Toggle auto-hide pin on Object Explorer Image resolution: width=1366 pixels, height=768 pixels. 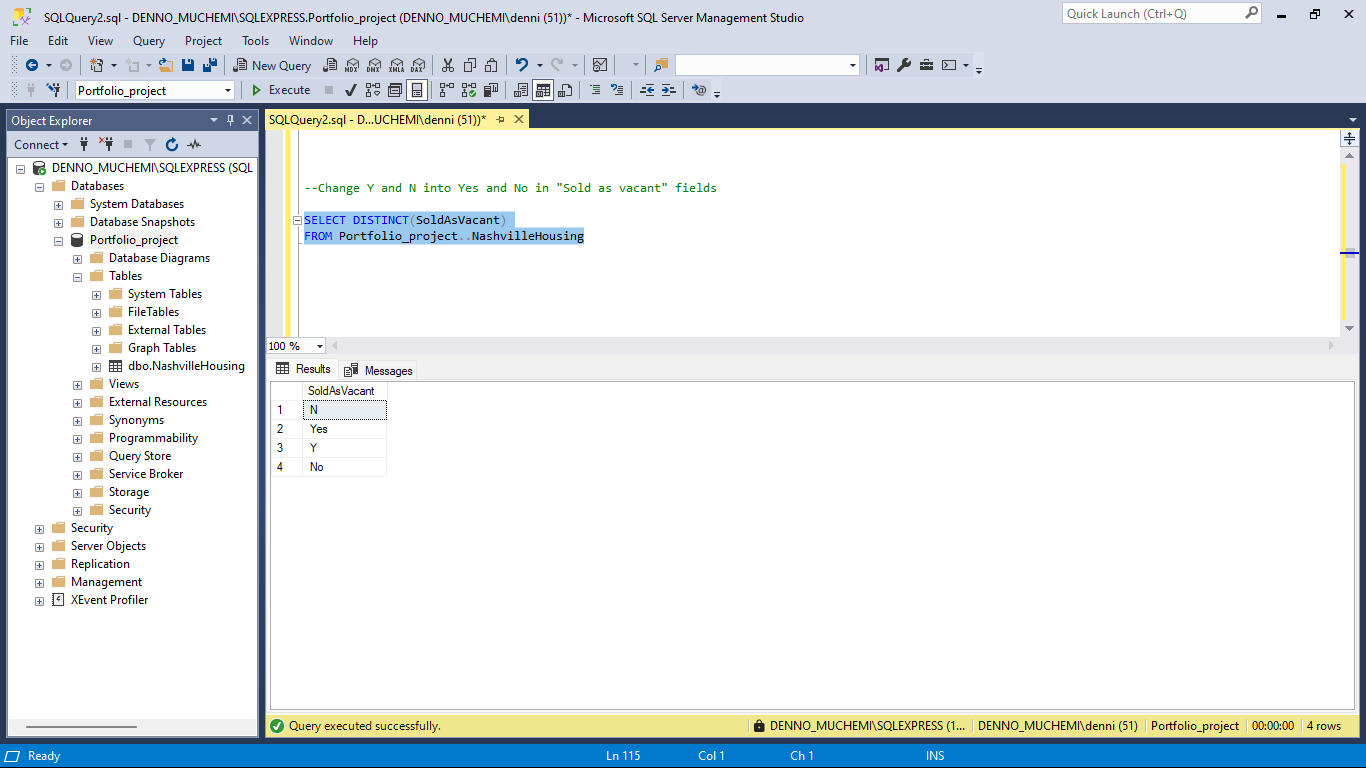230,120
